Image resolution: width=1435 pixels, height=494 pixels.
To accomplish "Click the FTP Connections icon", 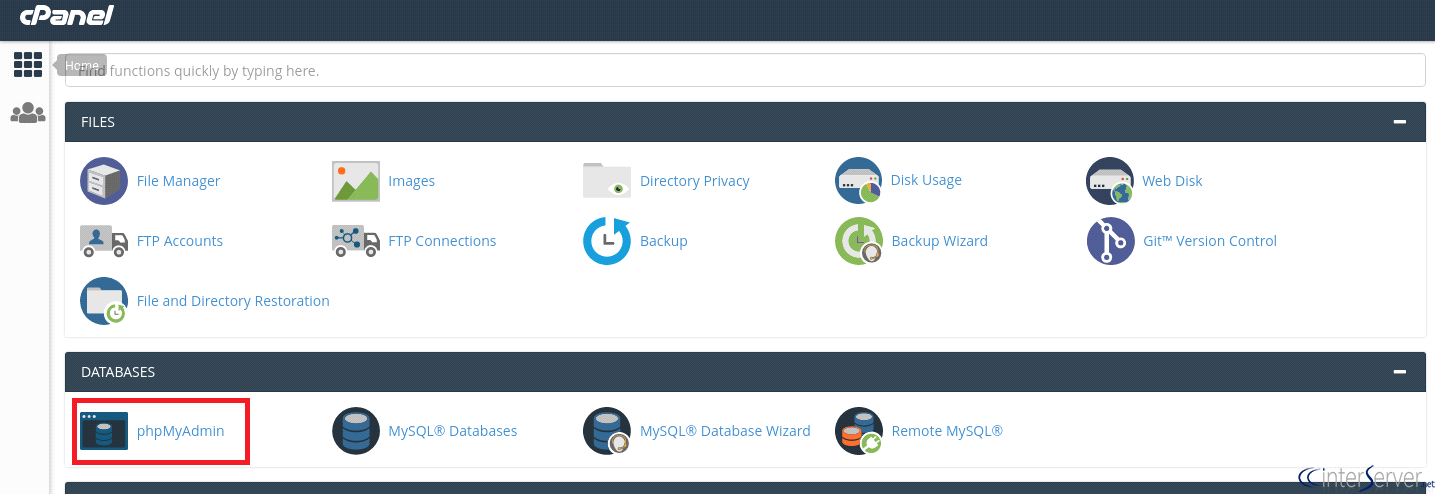I will [x=356, y=241].
